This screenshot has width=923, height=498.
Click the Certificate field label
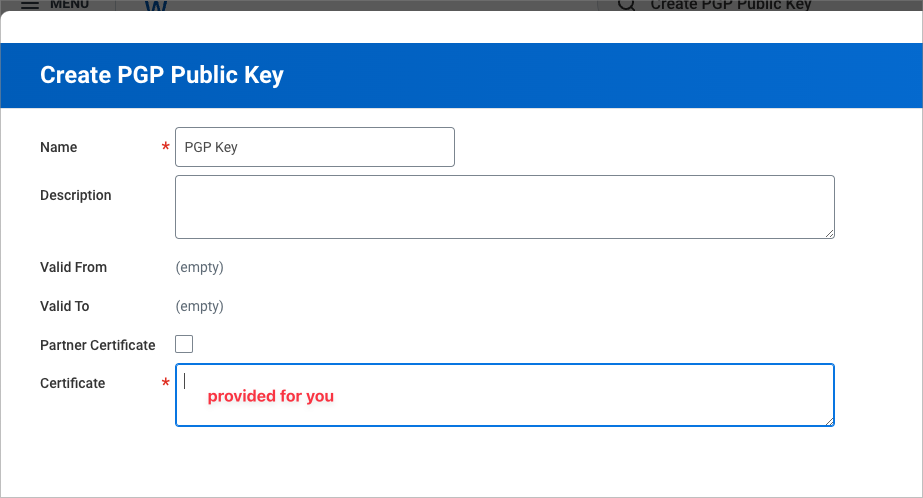pyautogui.click(x=73, y=383)
